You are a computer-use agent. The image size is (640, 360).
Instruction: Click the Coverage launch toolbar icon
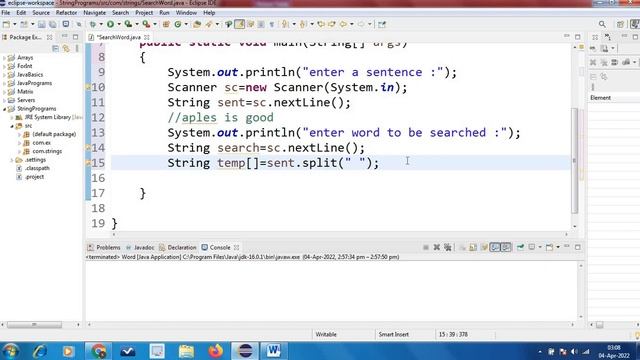[x=128, y=24]
